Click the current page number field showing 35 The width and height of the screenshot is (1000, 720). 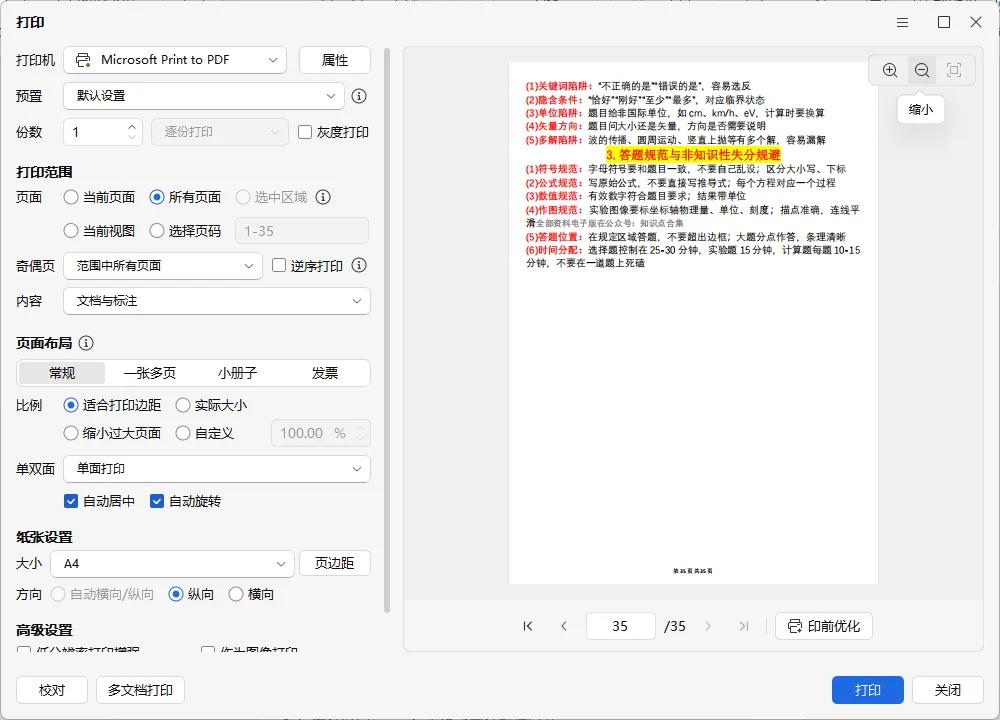point(621,626)
